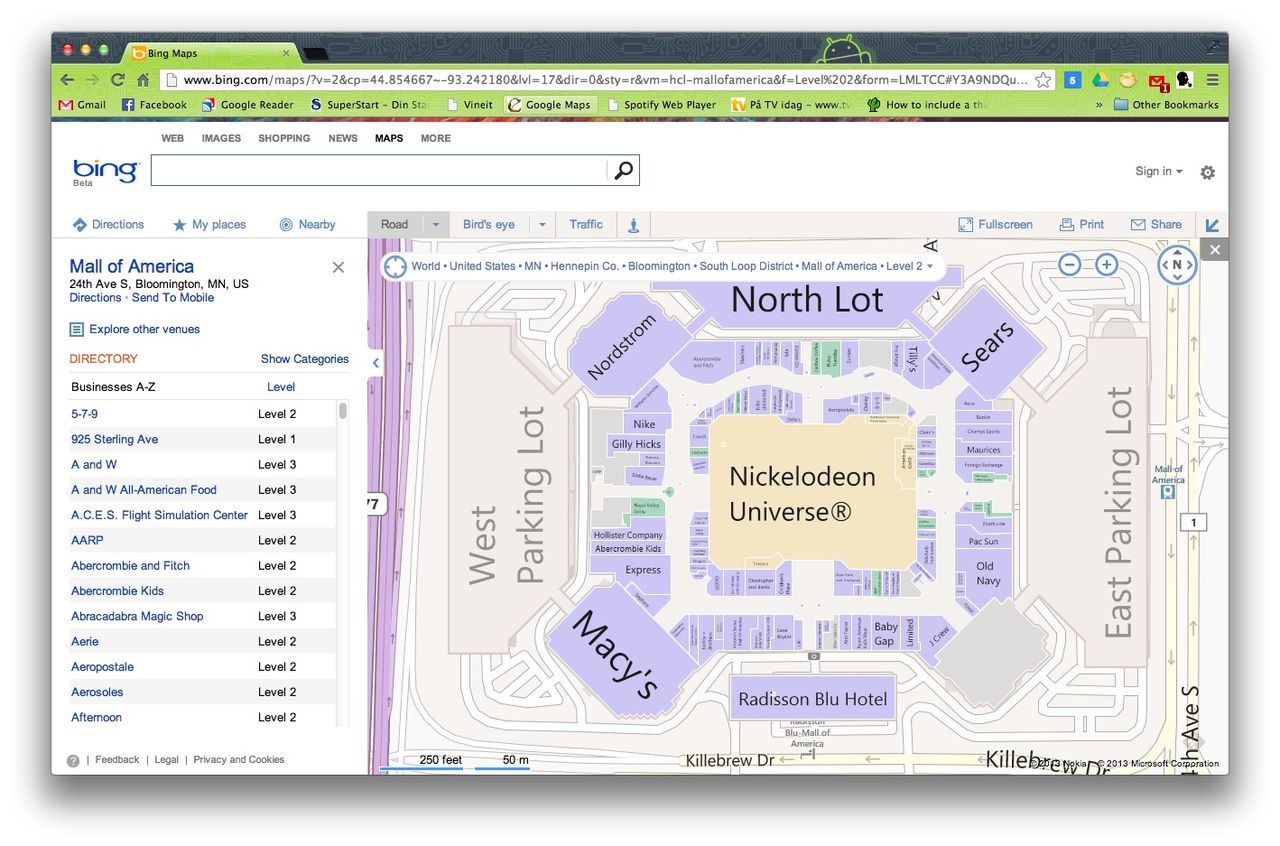1280x846 pixels.
Task: Open the Bird's eye dropdown arrow
Action: [x=542, y=225]
